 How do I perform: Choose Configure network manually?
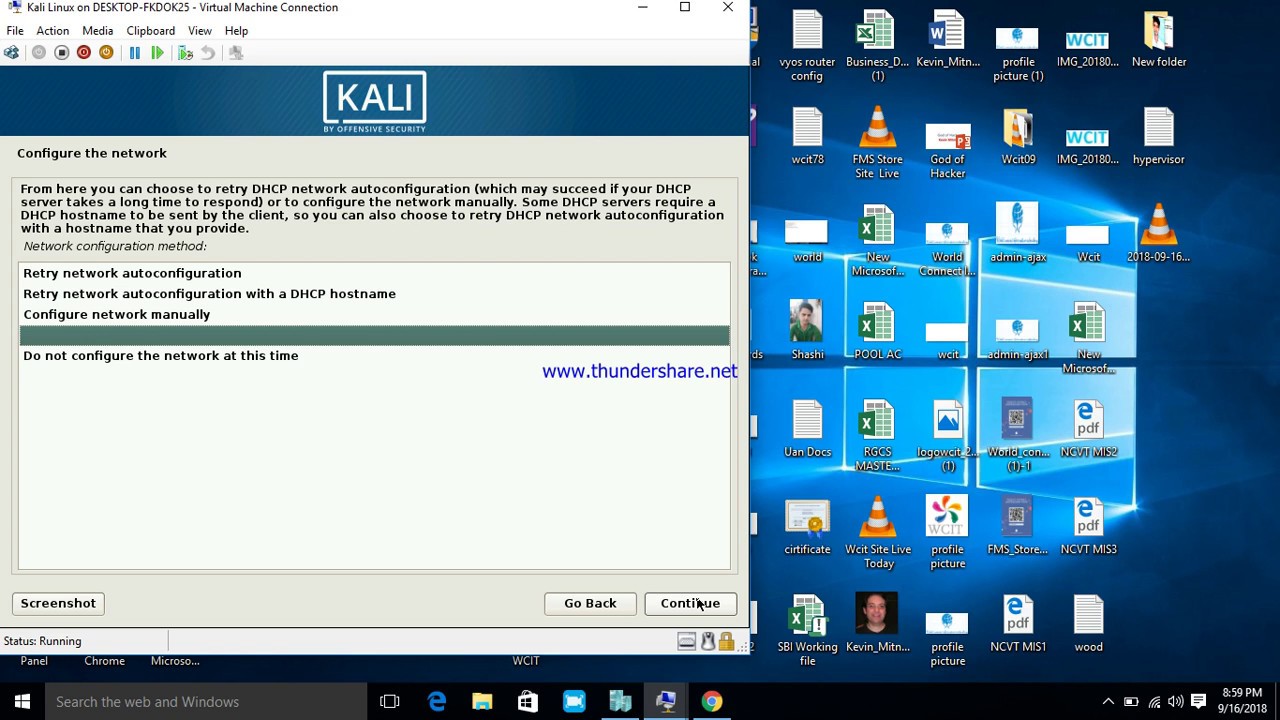tap(375, 314)
